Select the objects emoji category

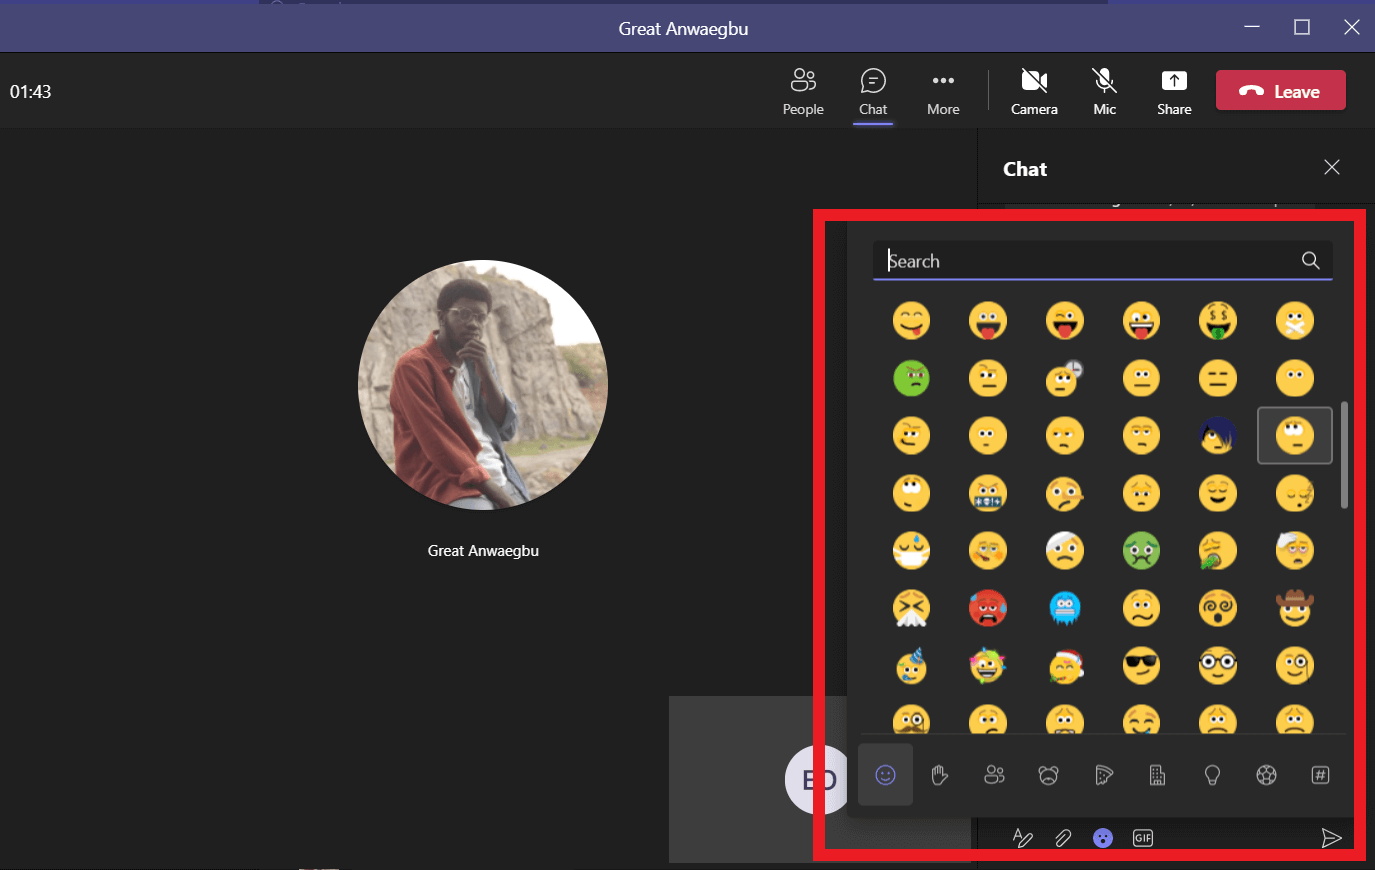coord(1212,775)
